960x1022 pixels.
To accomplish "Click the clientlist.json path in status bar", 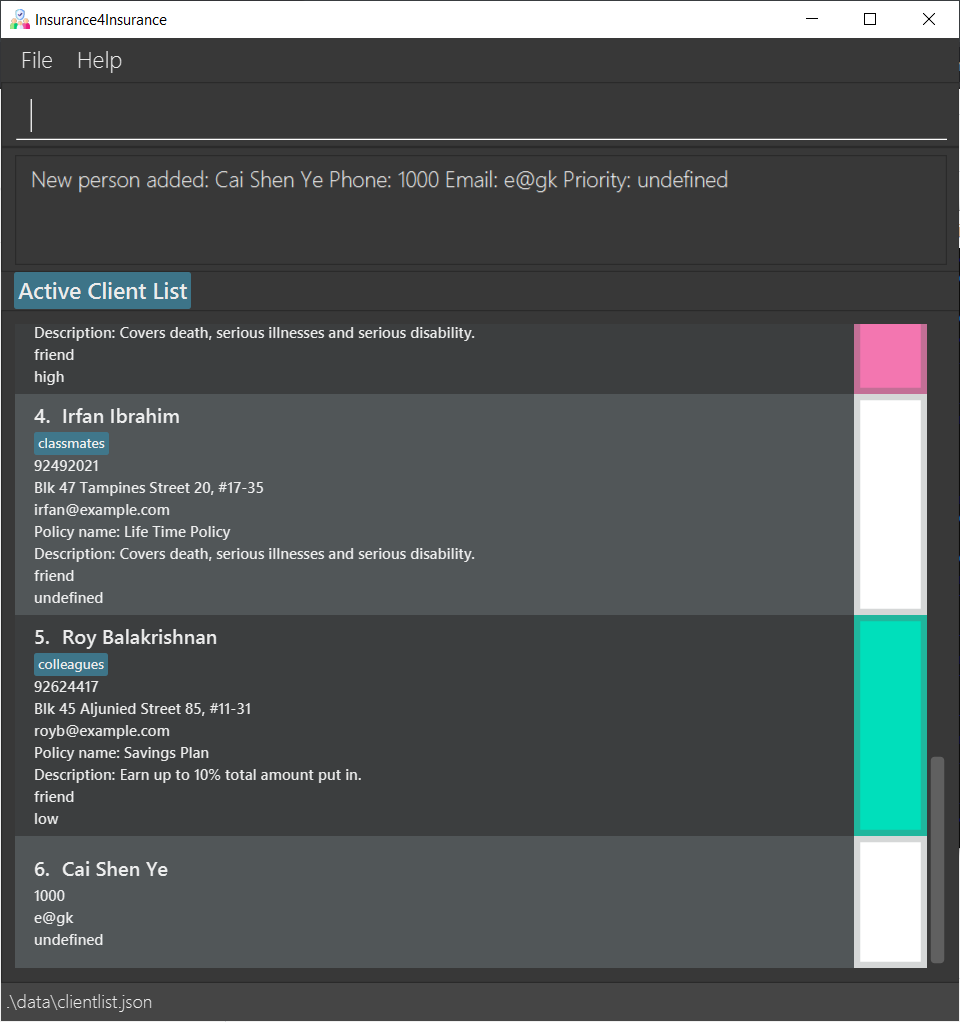I will (x=80, y=1002).
